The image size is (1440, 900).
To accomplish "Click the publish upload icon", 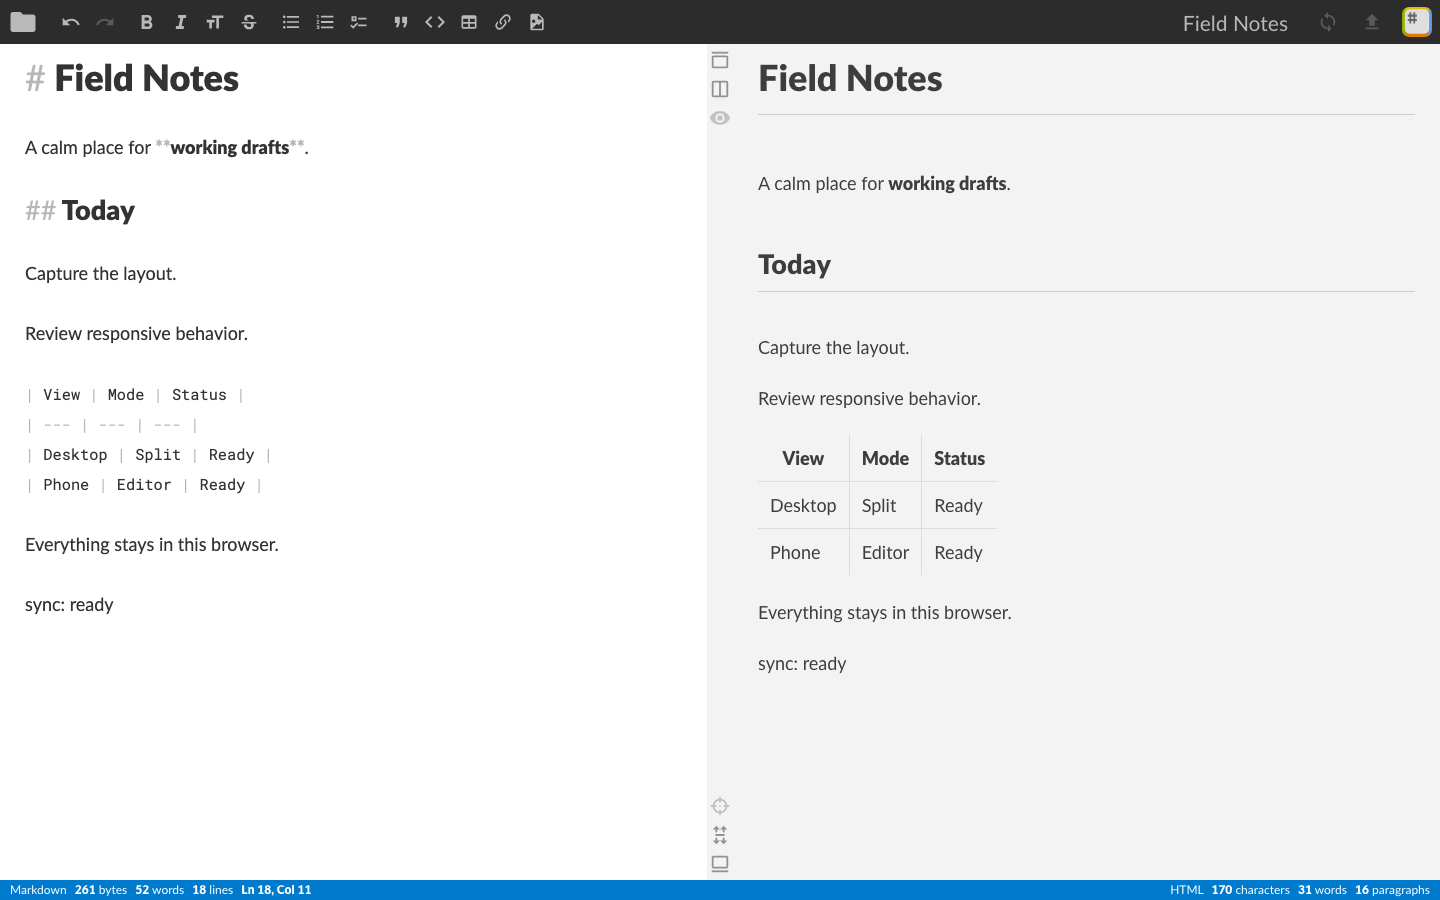I will tap(1372, 22).
